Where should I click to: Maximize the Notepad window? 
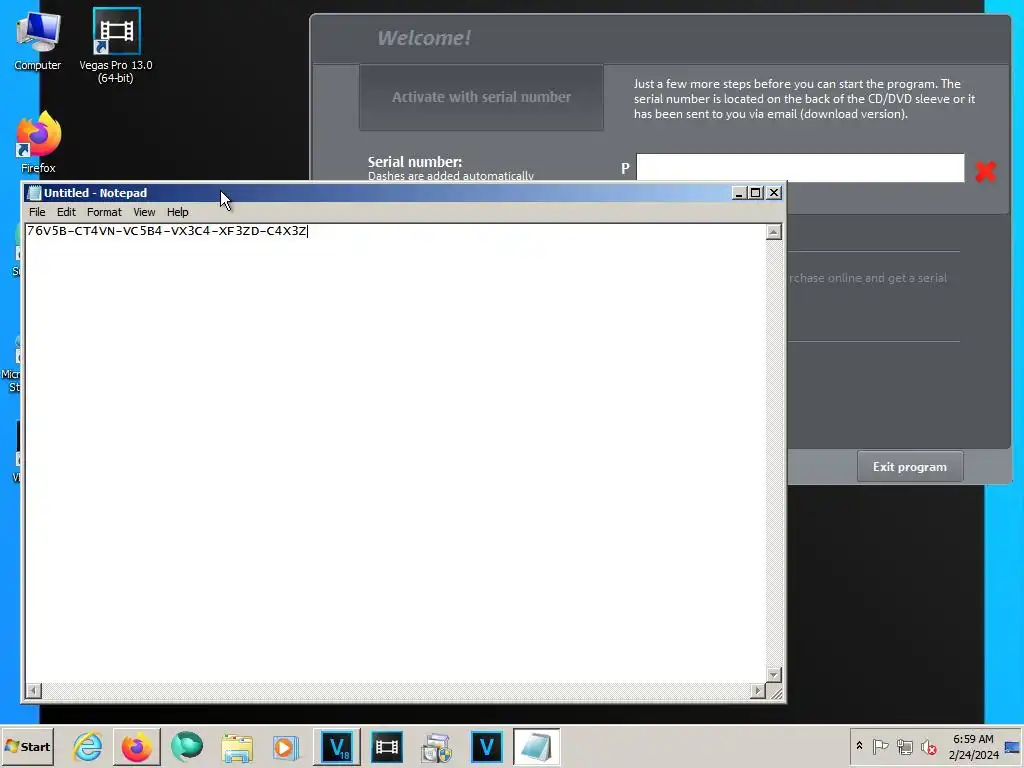coord(756,193)
